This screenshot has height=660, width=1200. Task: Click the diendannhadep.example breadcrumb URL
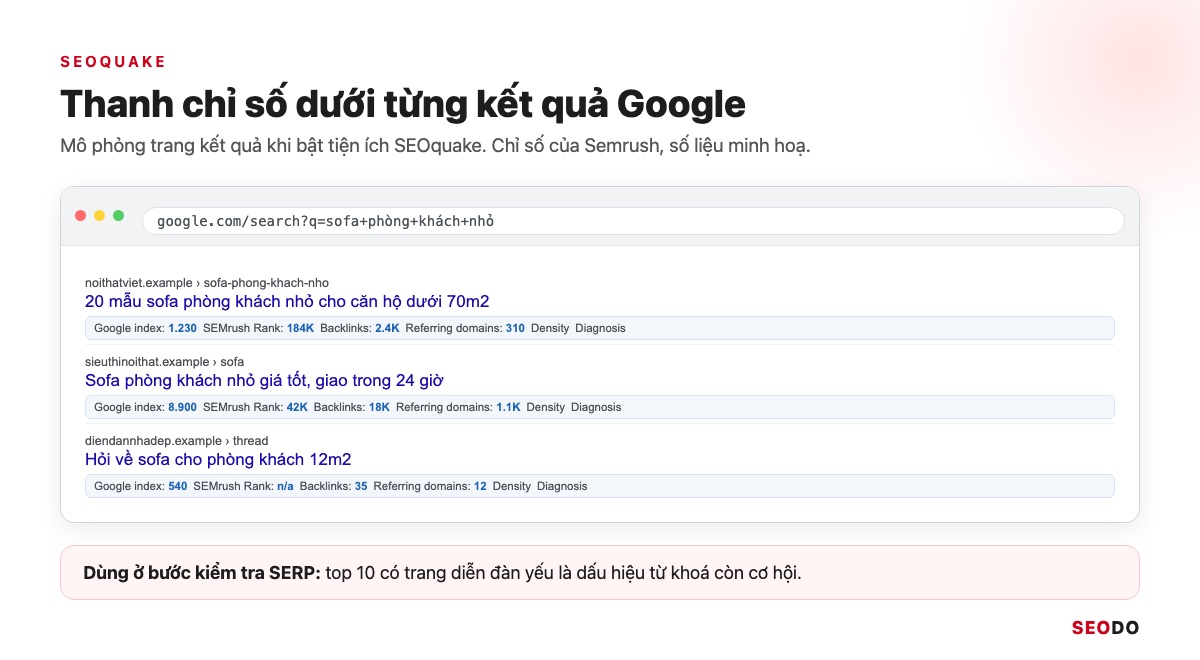(177, 441)
